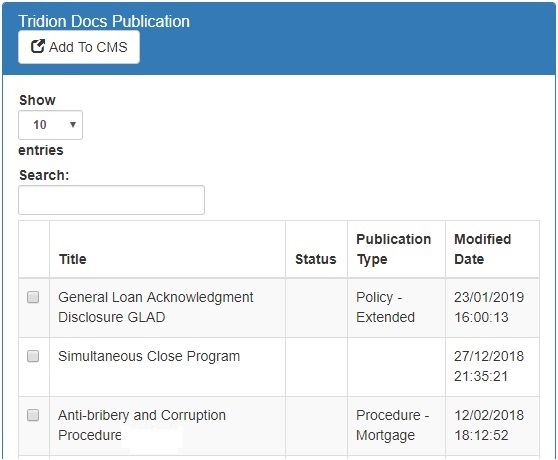558x460 pixels.
Task: Tick the Simultaneous Close Program checkbox
Action: [33, 356]
